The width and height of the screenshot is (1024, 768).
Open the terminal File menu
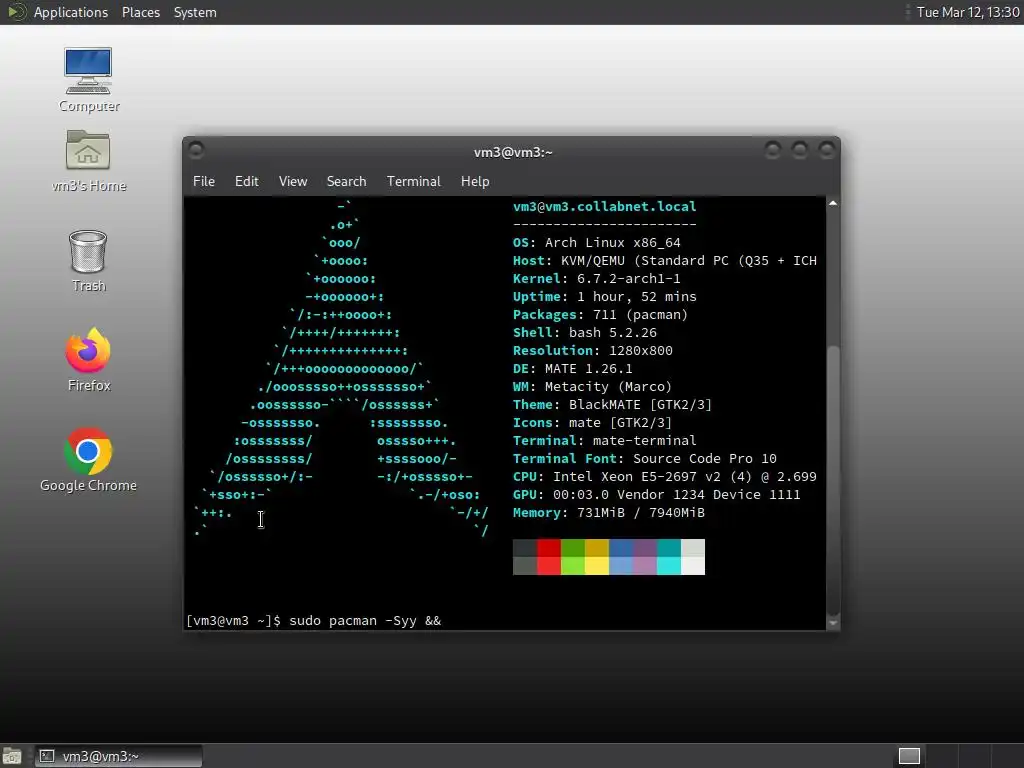pyautogui.click(x=204, y=182)
